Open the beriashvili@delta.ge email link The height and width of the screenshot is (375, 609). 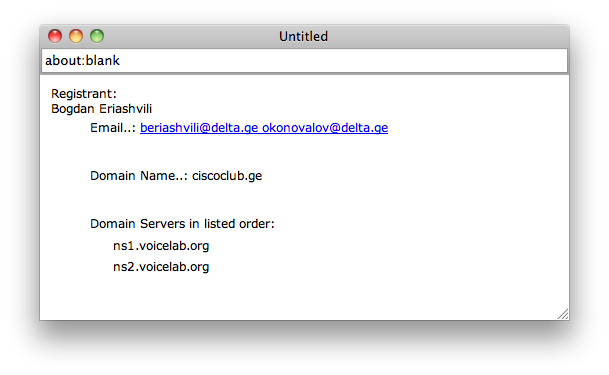click(199, 128)
